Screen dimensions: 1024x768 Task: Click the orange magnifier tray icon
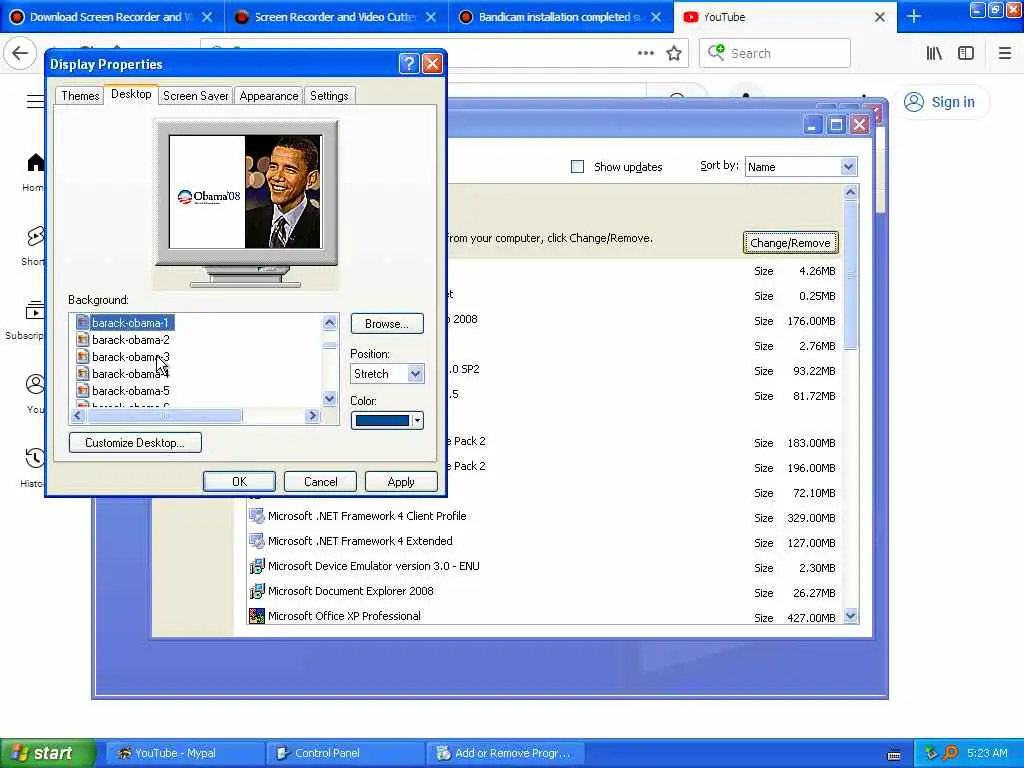[950, 753]
